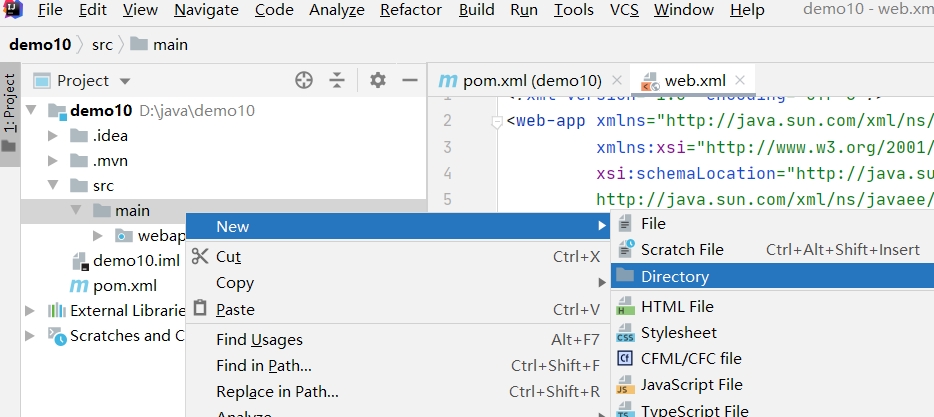The image size is (934, 417).
Task: Select Scratch File option
Action: point(682,249)
